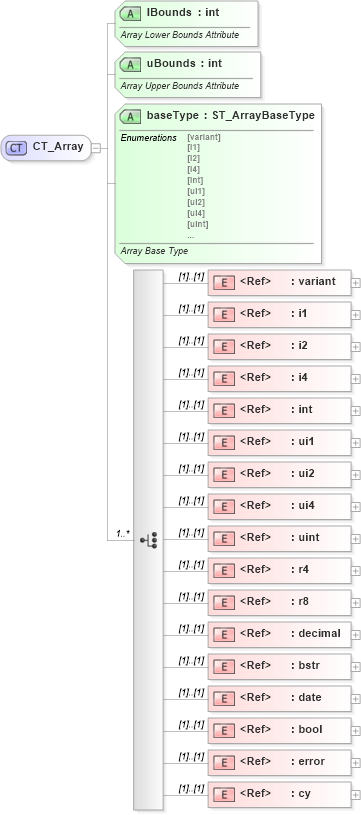Screen dimensions: 361x815
Task: Expand the int element reference
Action: (356, 411)
